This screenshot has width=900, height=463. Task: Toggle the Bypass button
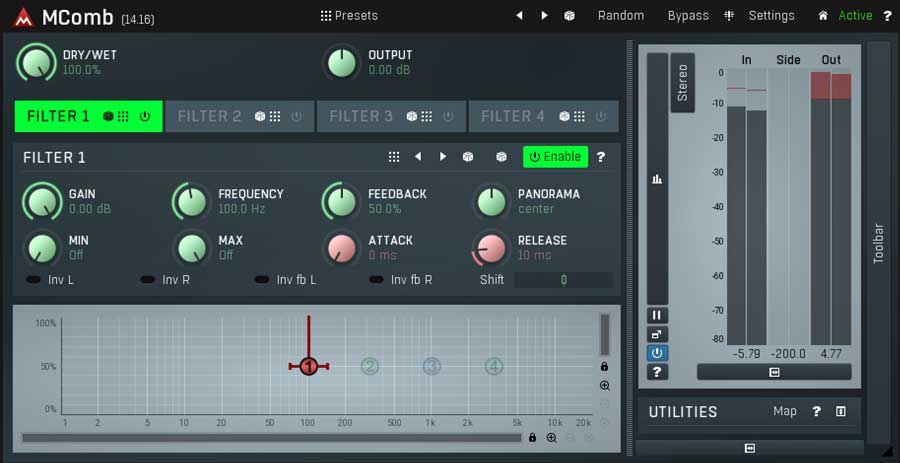tap(688, 15)
